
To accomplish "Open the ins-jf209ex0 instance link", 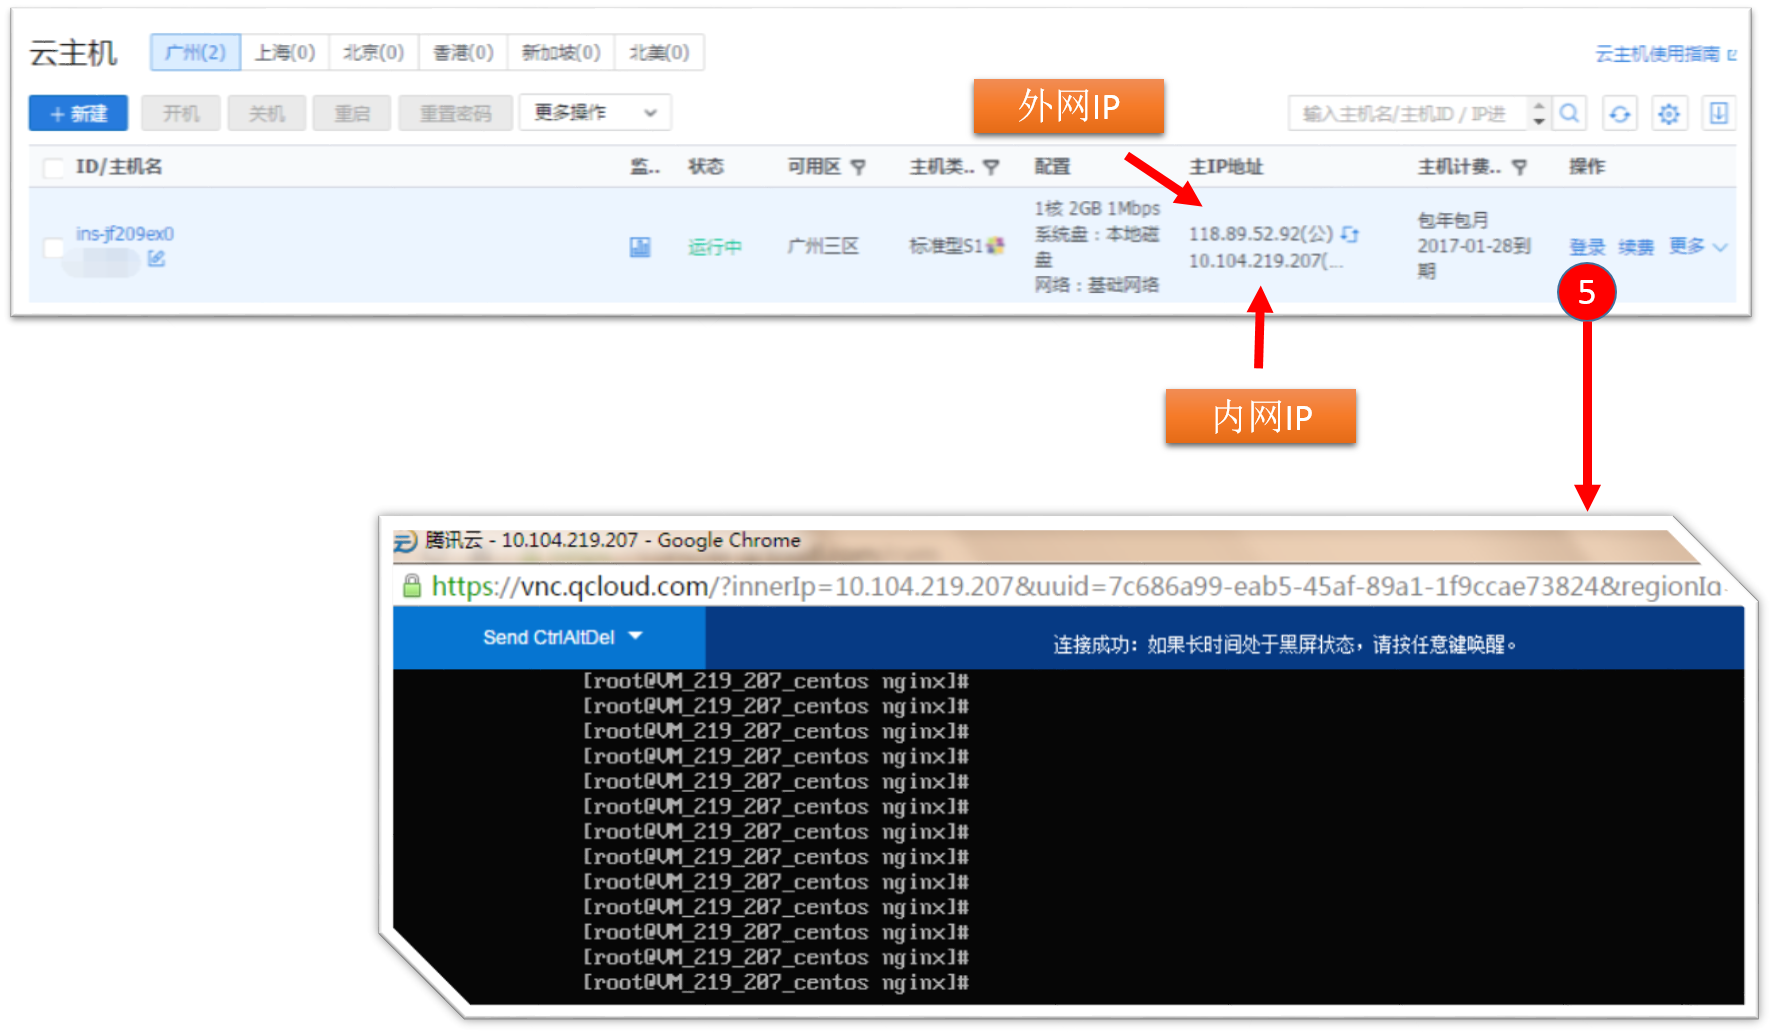I will 125,234.
